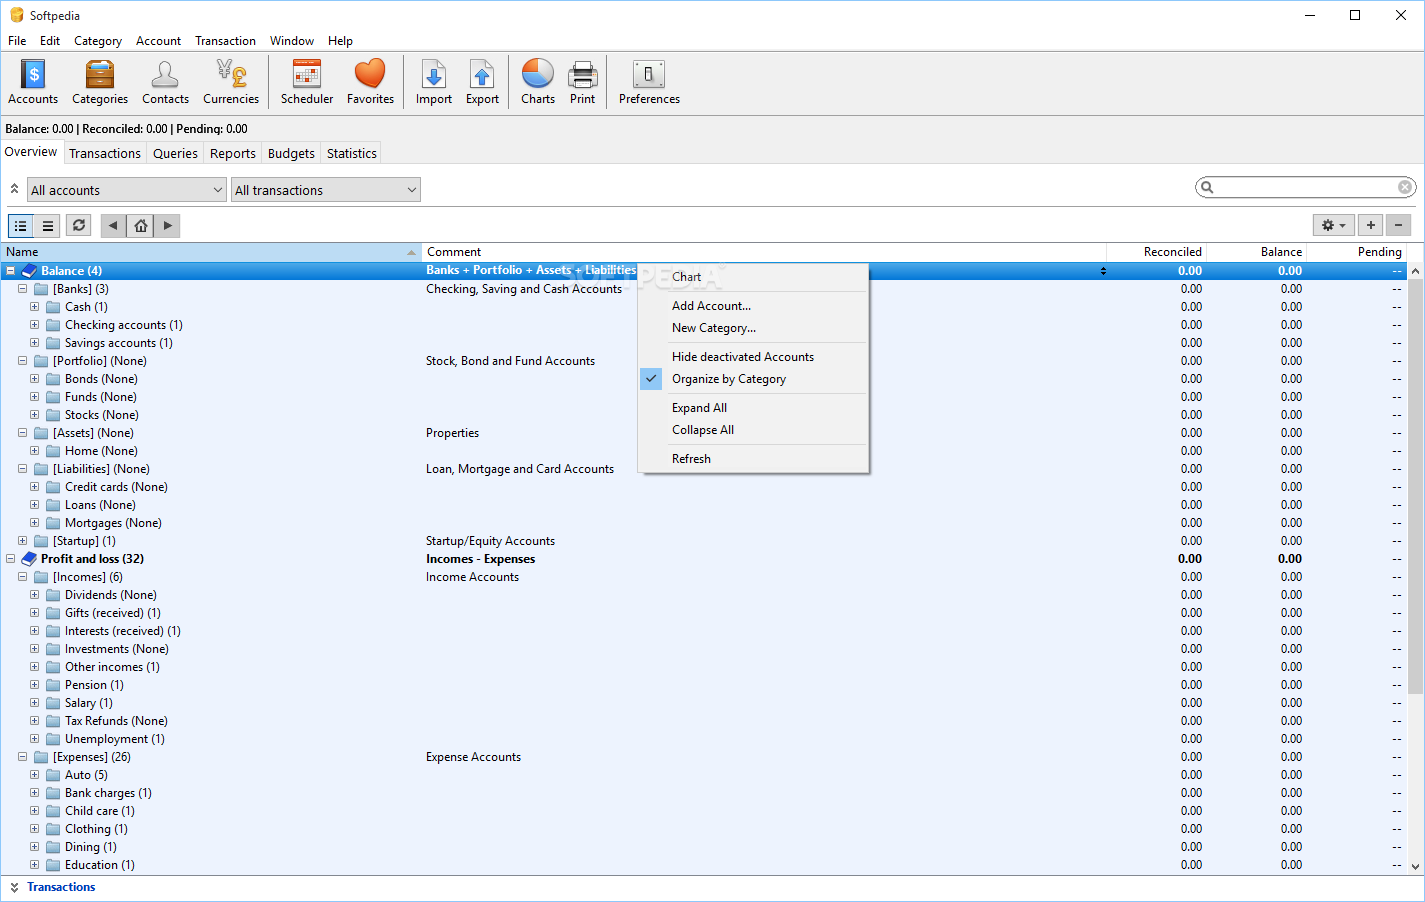Click the refresh arrows button

[79, 226]
